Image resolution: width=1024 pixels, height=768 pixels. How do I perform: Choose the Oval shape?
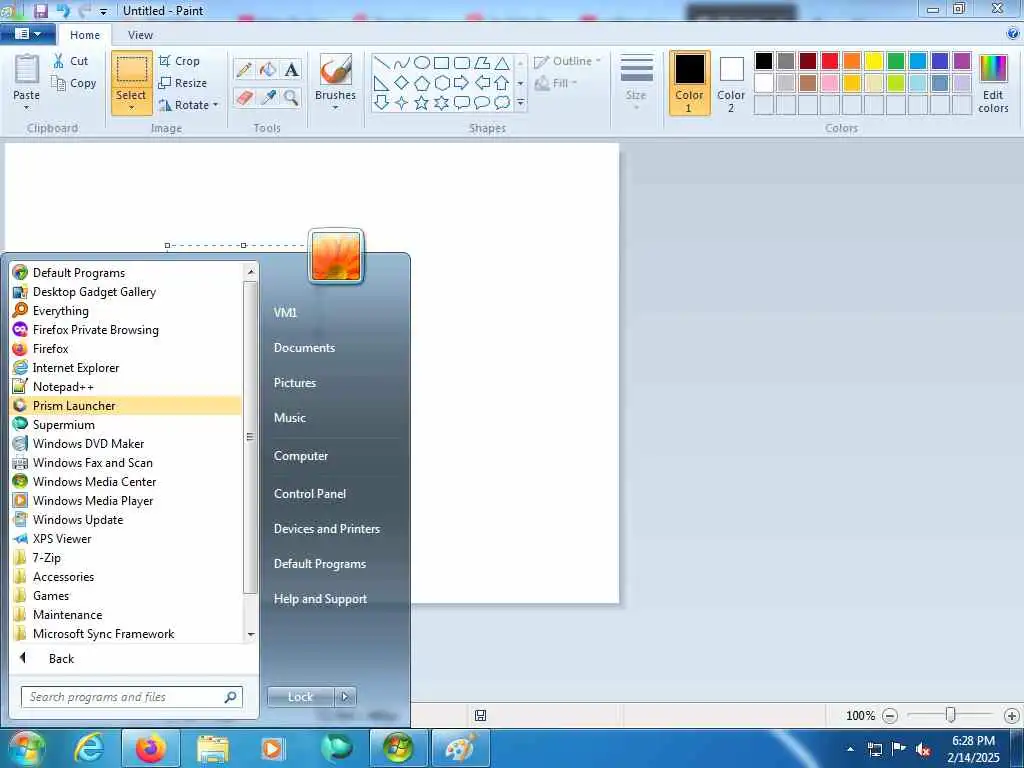[422, 63]
